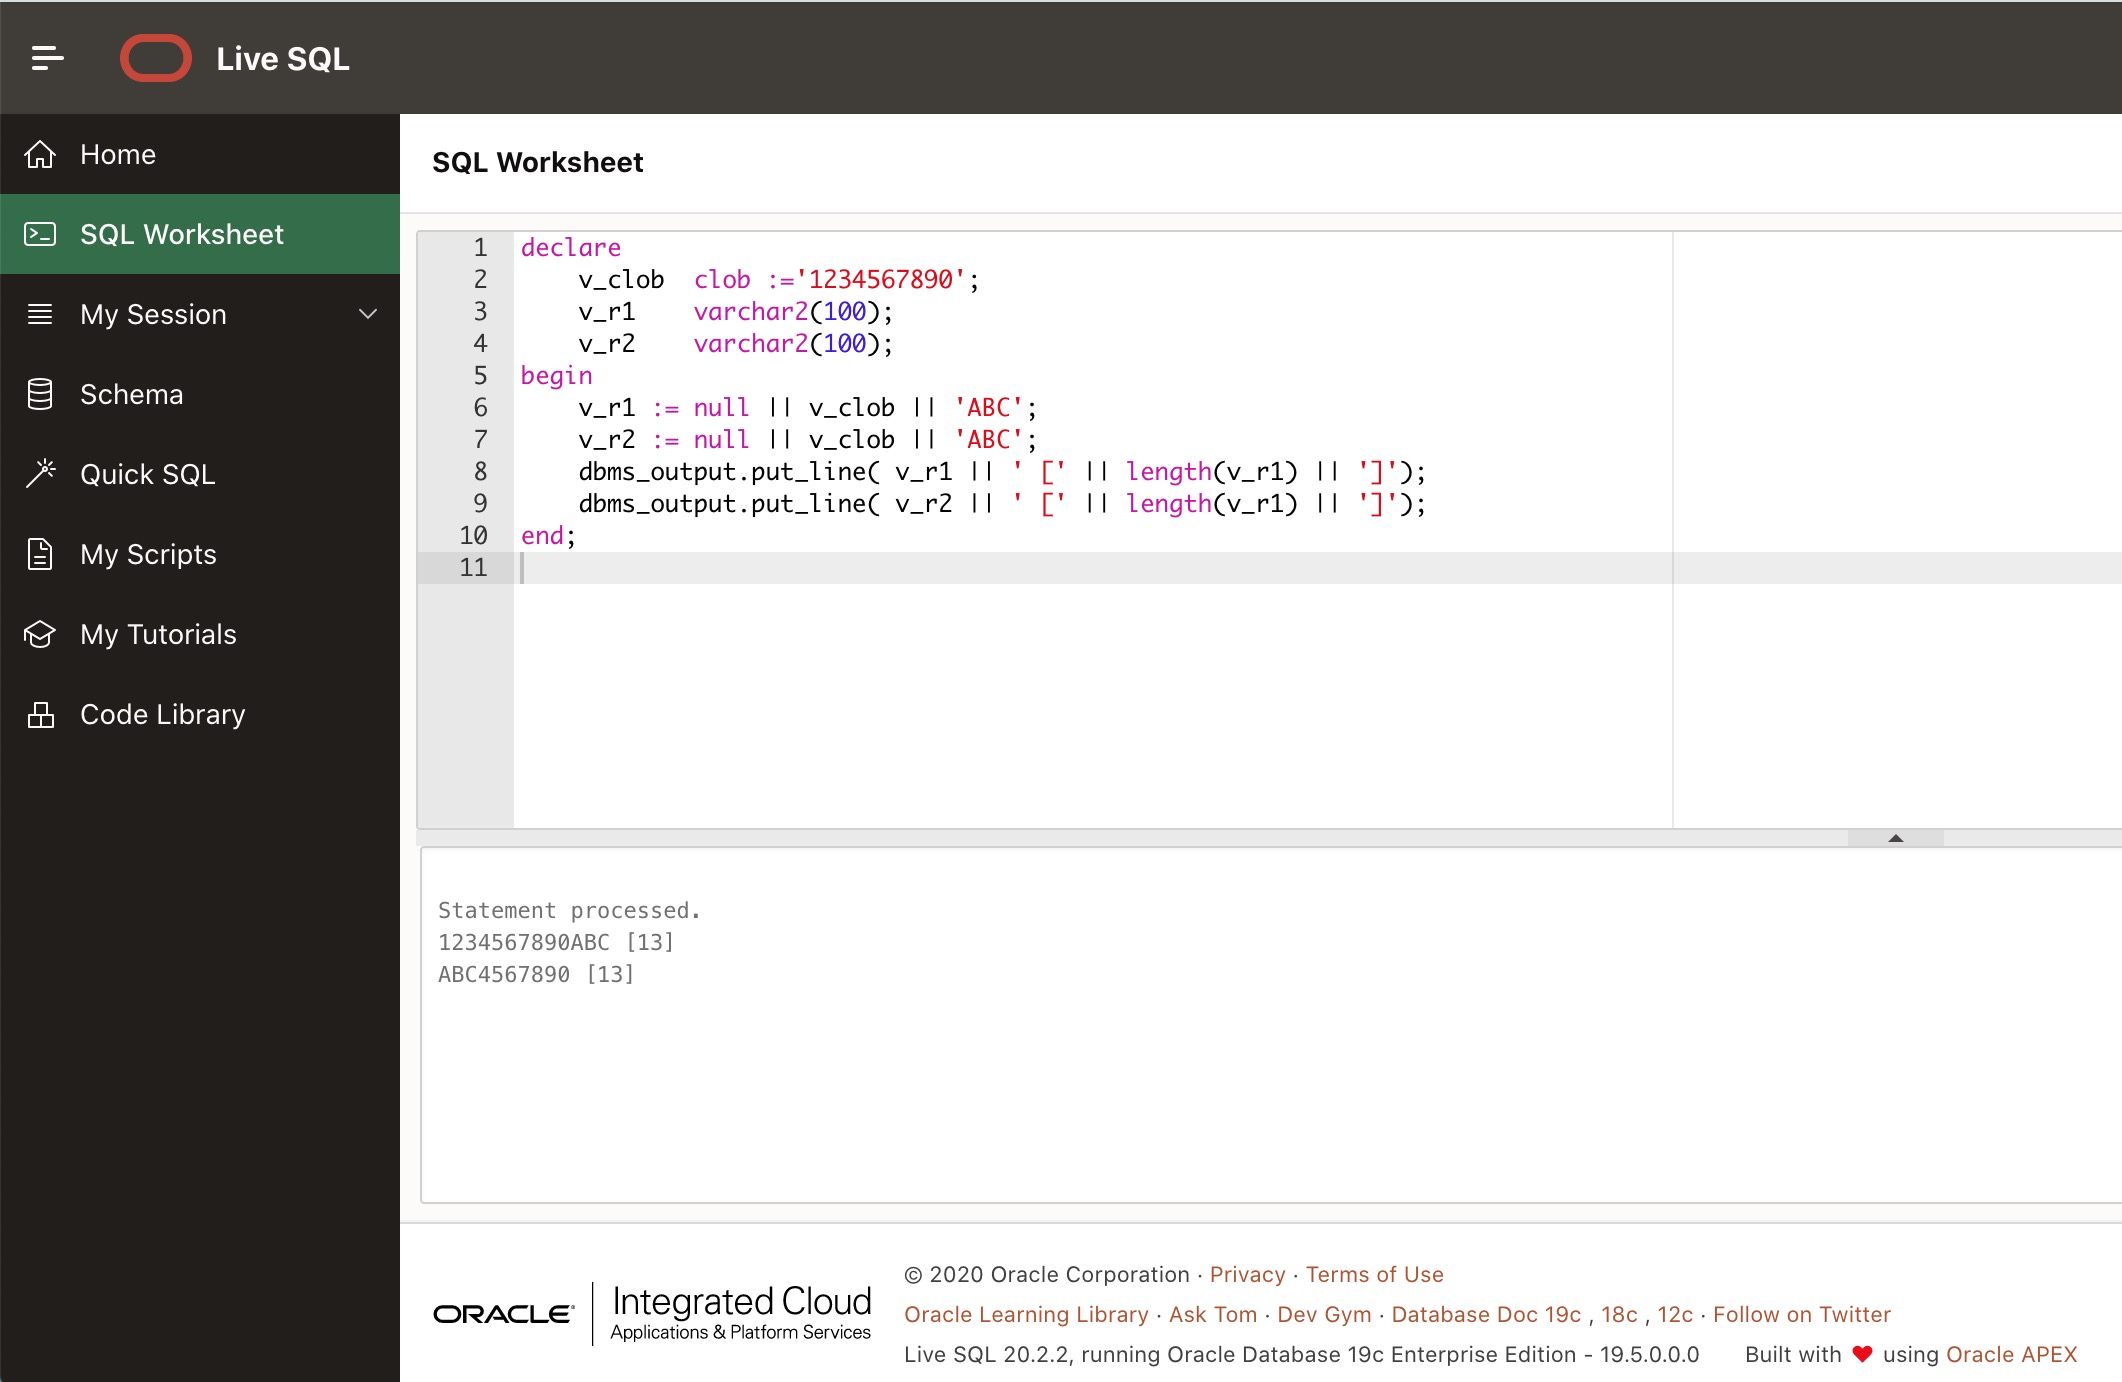Image resolution: width=2122 pixels, height=1382 pixels.
Task: Open the SQL Worksheet panel icon
Action: point(42,233)
